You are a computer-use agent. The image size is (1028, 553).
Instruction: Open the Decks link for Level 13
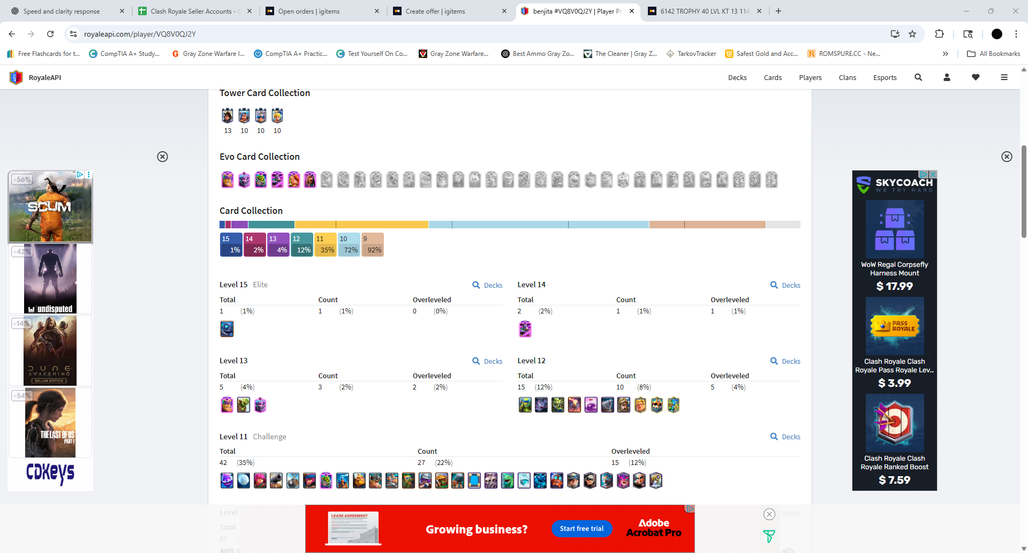click(487, 361)
